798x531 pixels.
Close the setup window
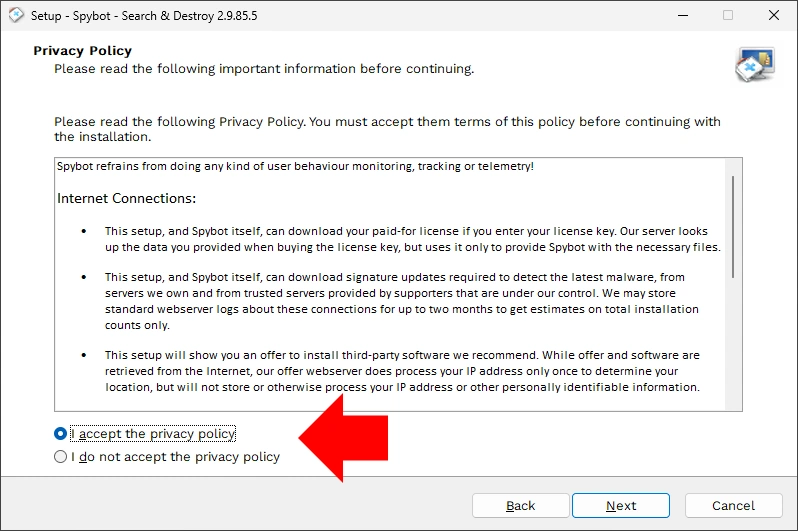click(x=774, y=15)
